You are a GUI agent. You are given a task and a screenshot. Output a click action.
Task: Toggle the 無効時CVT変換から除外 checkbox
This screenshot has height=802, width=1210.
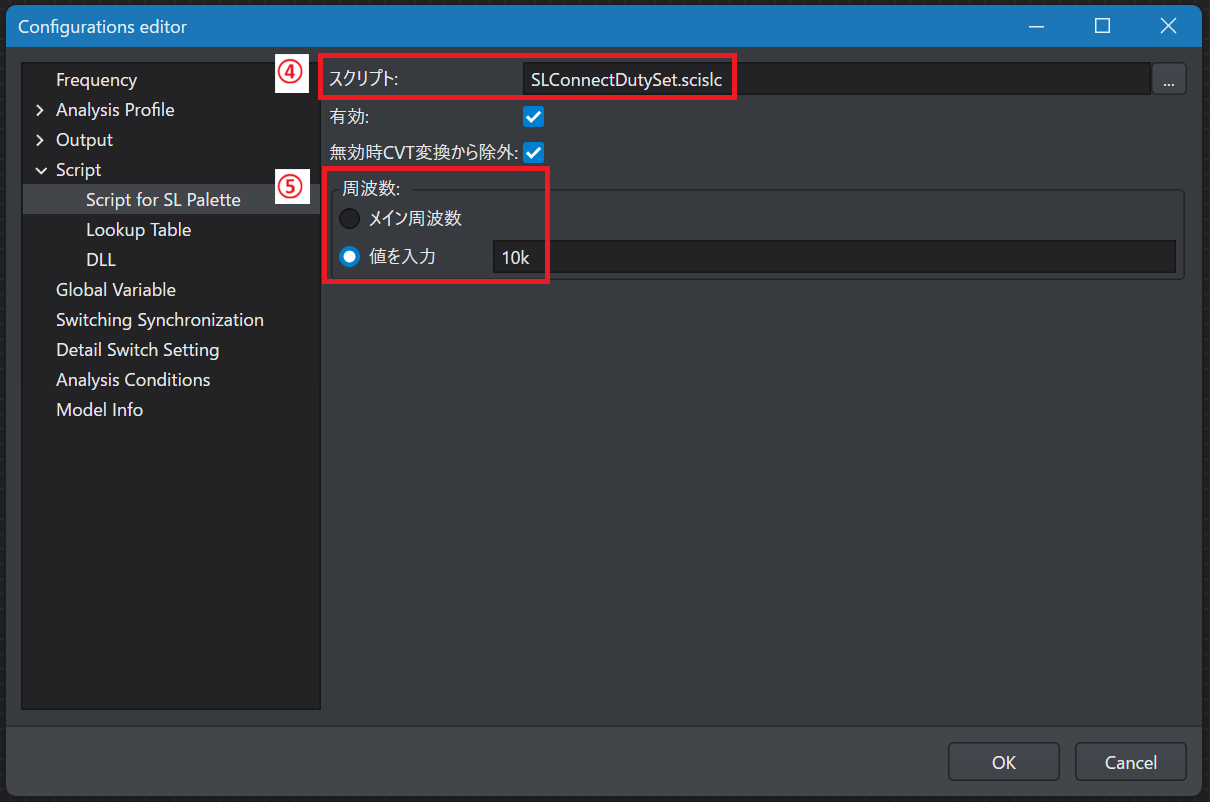[534, 153]
